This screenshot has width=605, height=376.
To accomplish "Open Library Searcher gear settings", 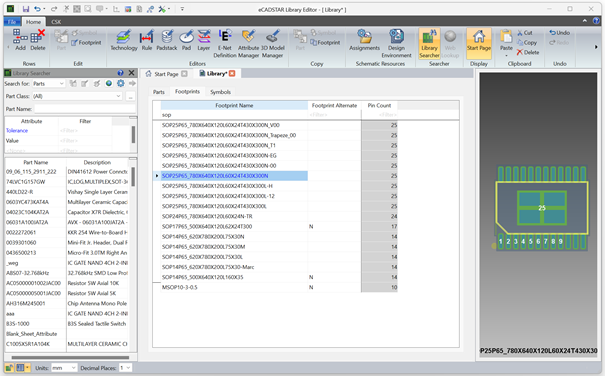I will [121, 83].
